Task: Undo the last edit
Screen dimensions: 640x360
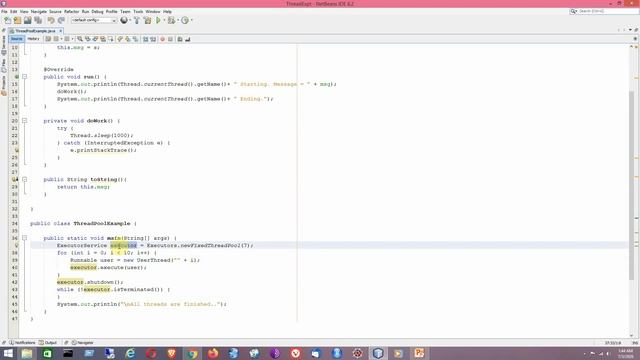Action: (51, 20)
